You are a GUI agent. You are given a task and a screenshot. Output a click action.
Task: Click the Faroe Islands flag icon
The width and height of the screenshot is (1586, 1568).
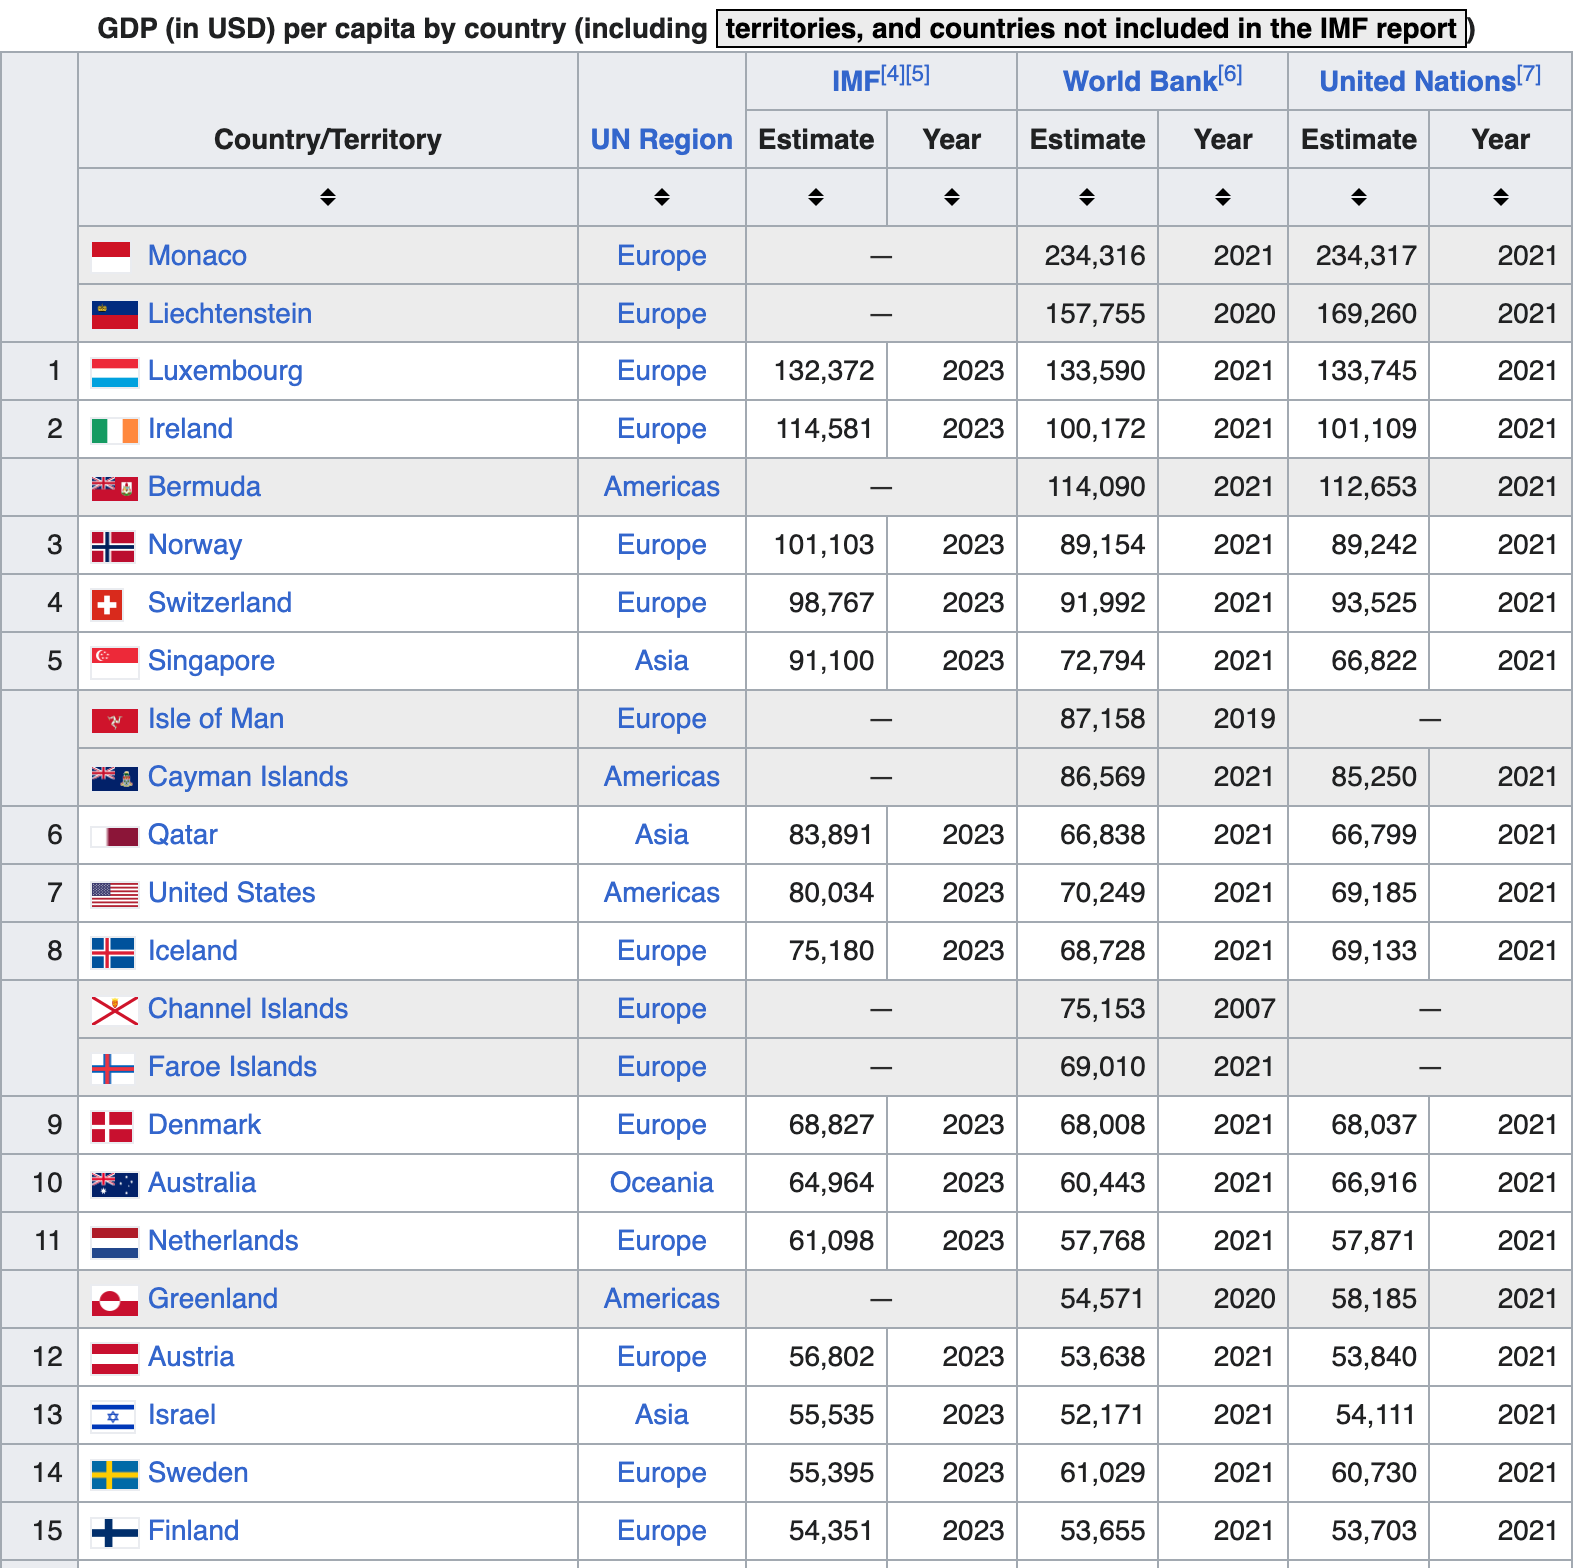(x=113, y=1069)
